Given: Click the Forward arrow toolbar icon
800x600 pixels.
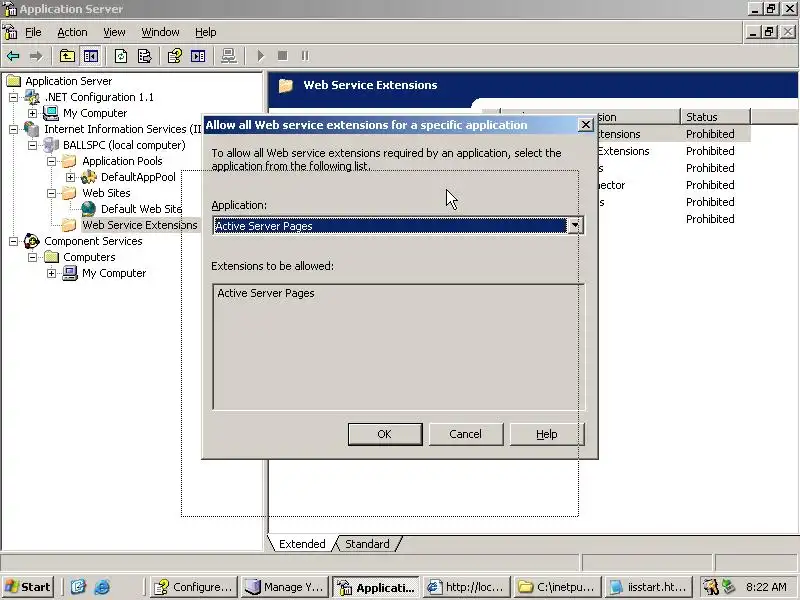Looking at the screenshot, I should click(36, 56).
